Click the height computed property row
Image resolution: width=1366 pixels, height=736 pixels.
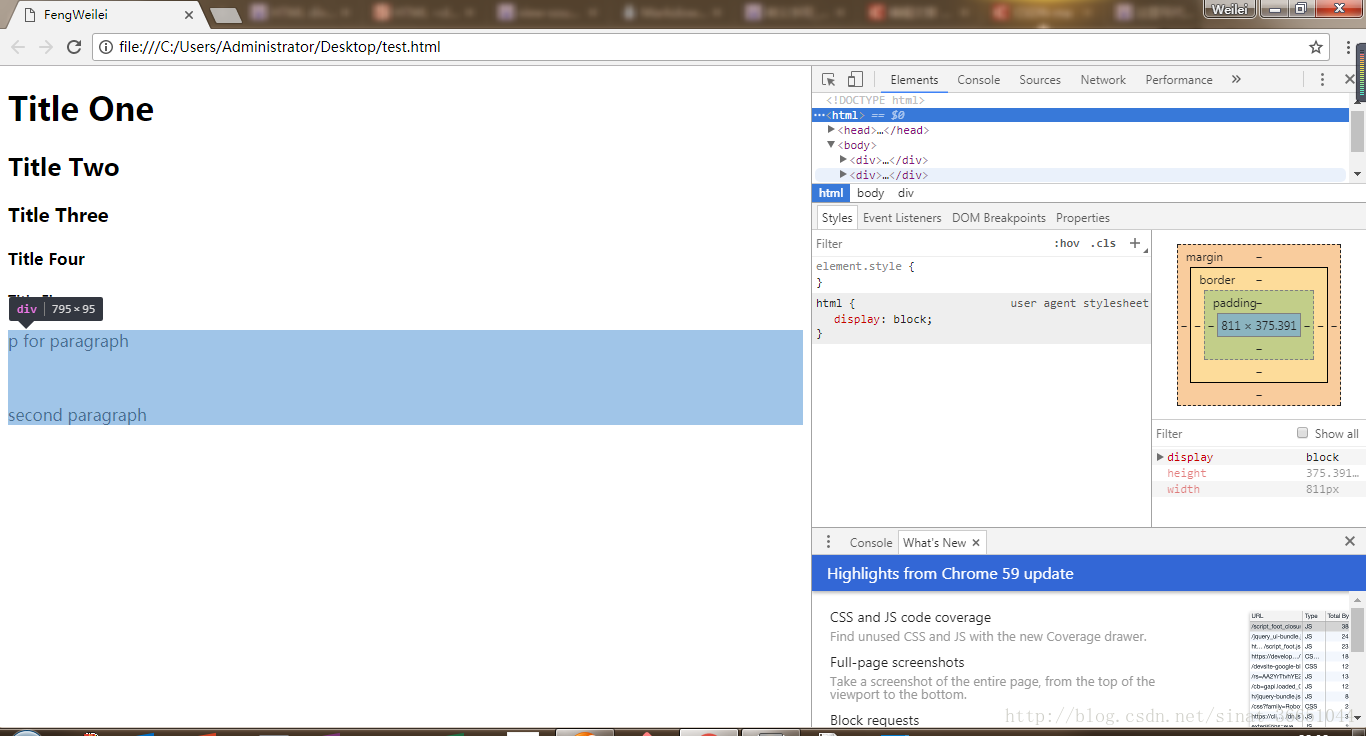click(x=1258, y=473)
